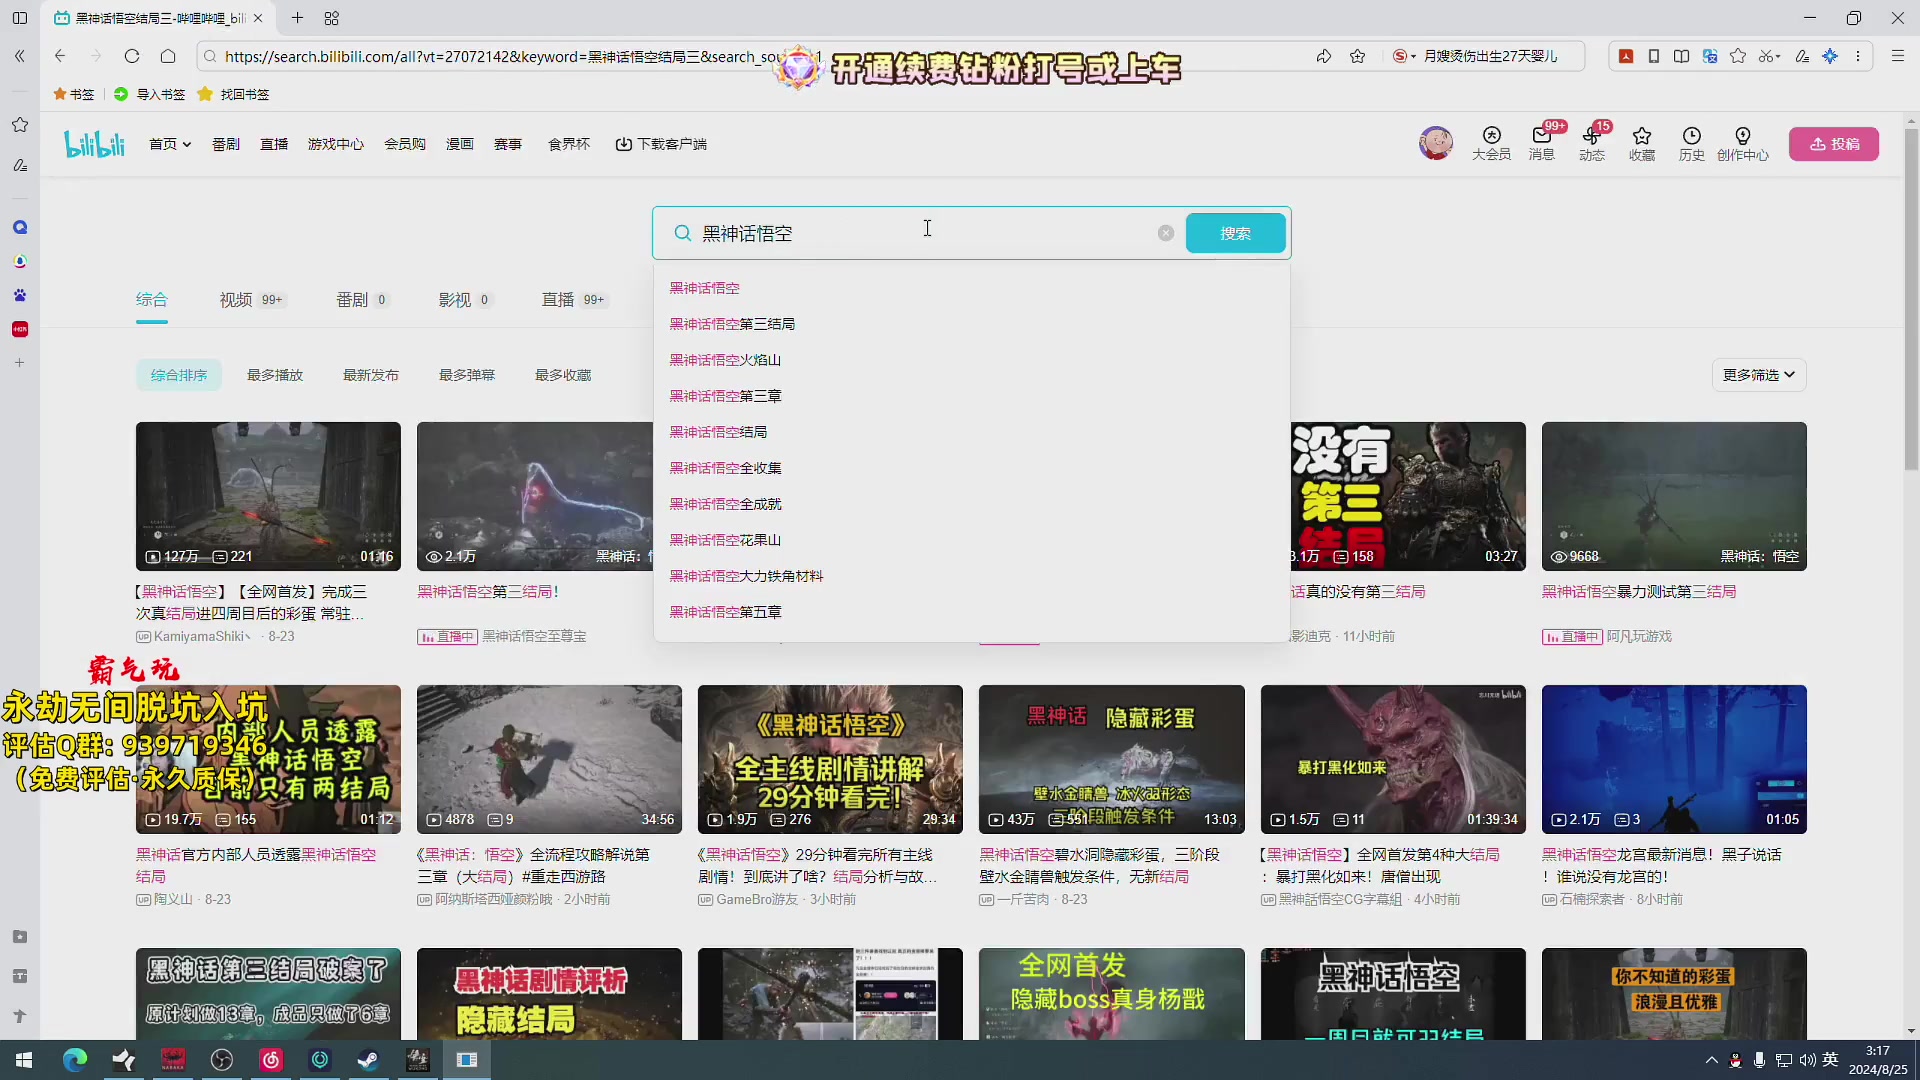The height and width of the screenshot is (1080, 1920).
Task: Expand 更多筛选 filter dropdown
Action: (x=1758, y=375)
